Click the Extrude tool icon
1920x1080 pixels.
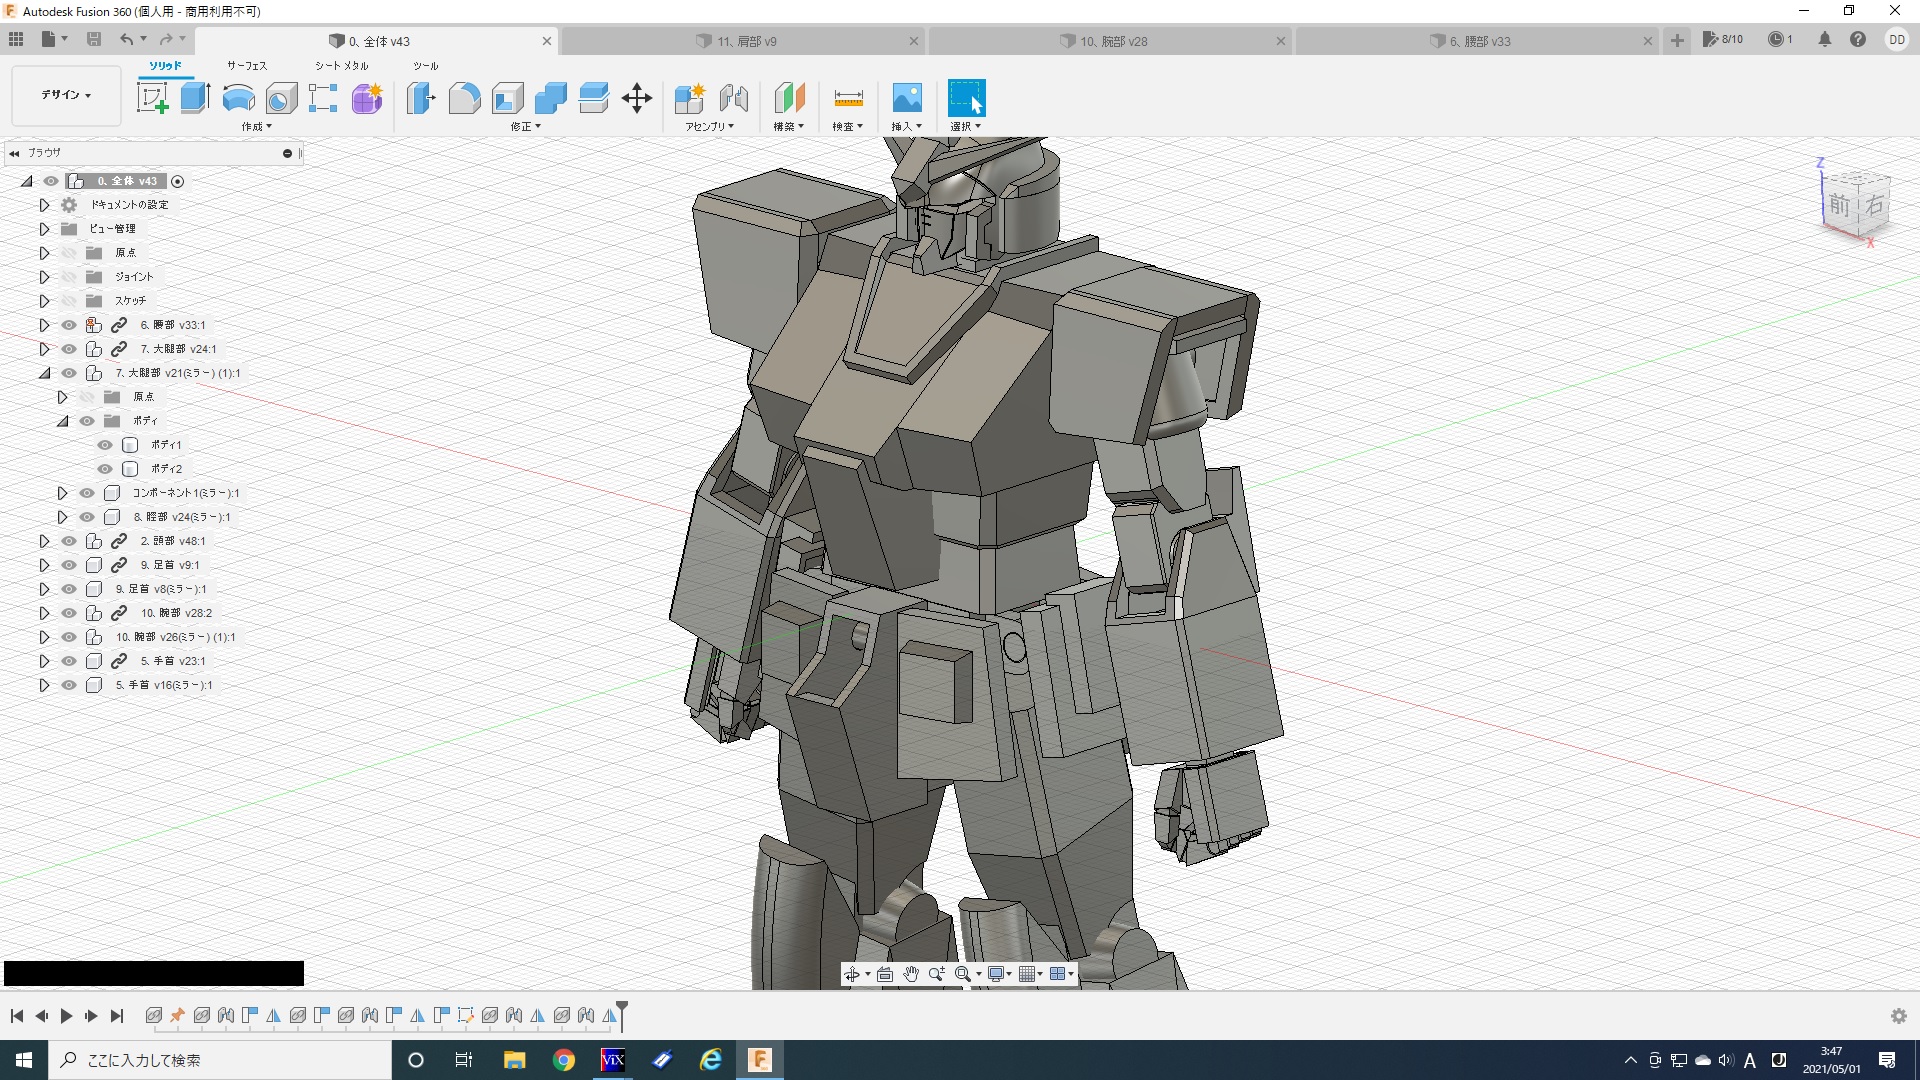pyautogui.click(x=195, y=98)
